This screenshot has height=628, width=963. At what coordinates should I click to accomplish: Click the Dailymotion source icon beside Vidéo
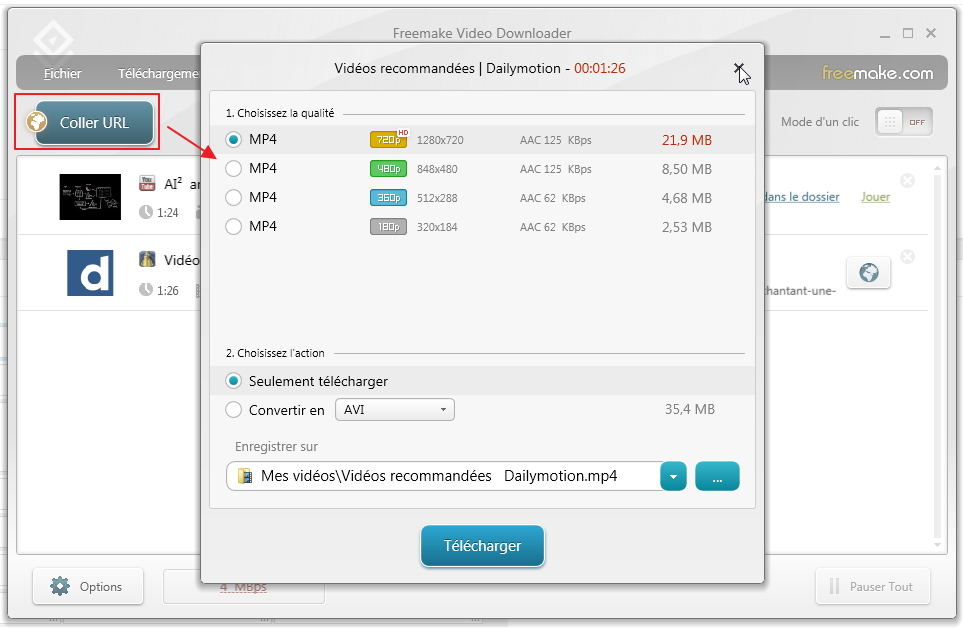point(147,259)
